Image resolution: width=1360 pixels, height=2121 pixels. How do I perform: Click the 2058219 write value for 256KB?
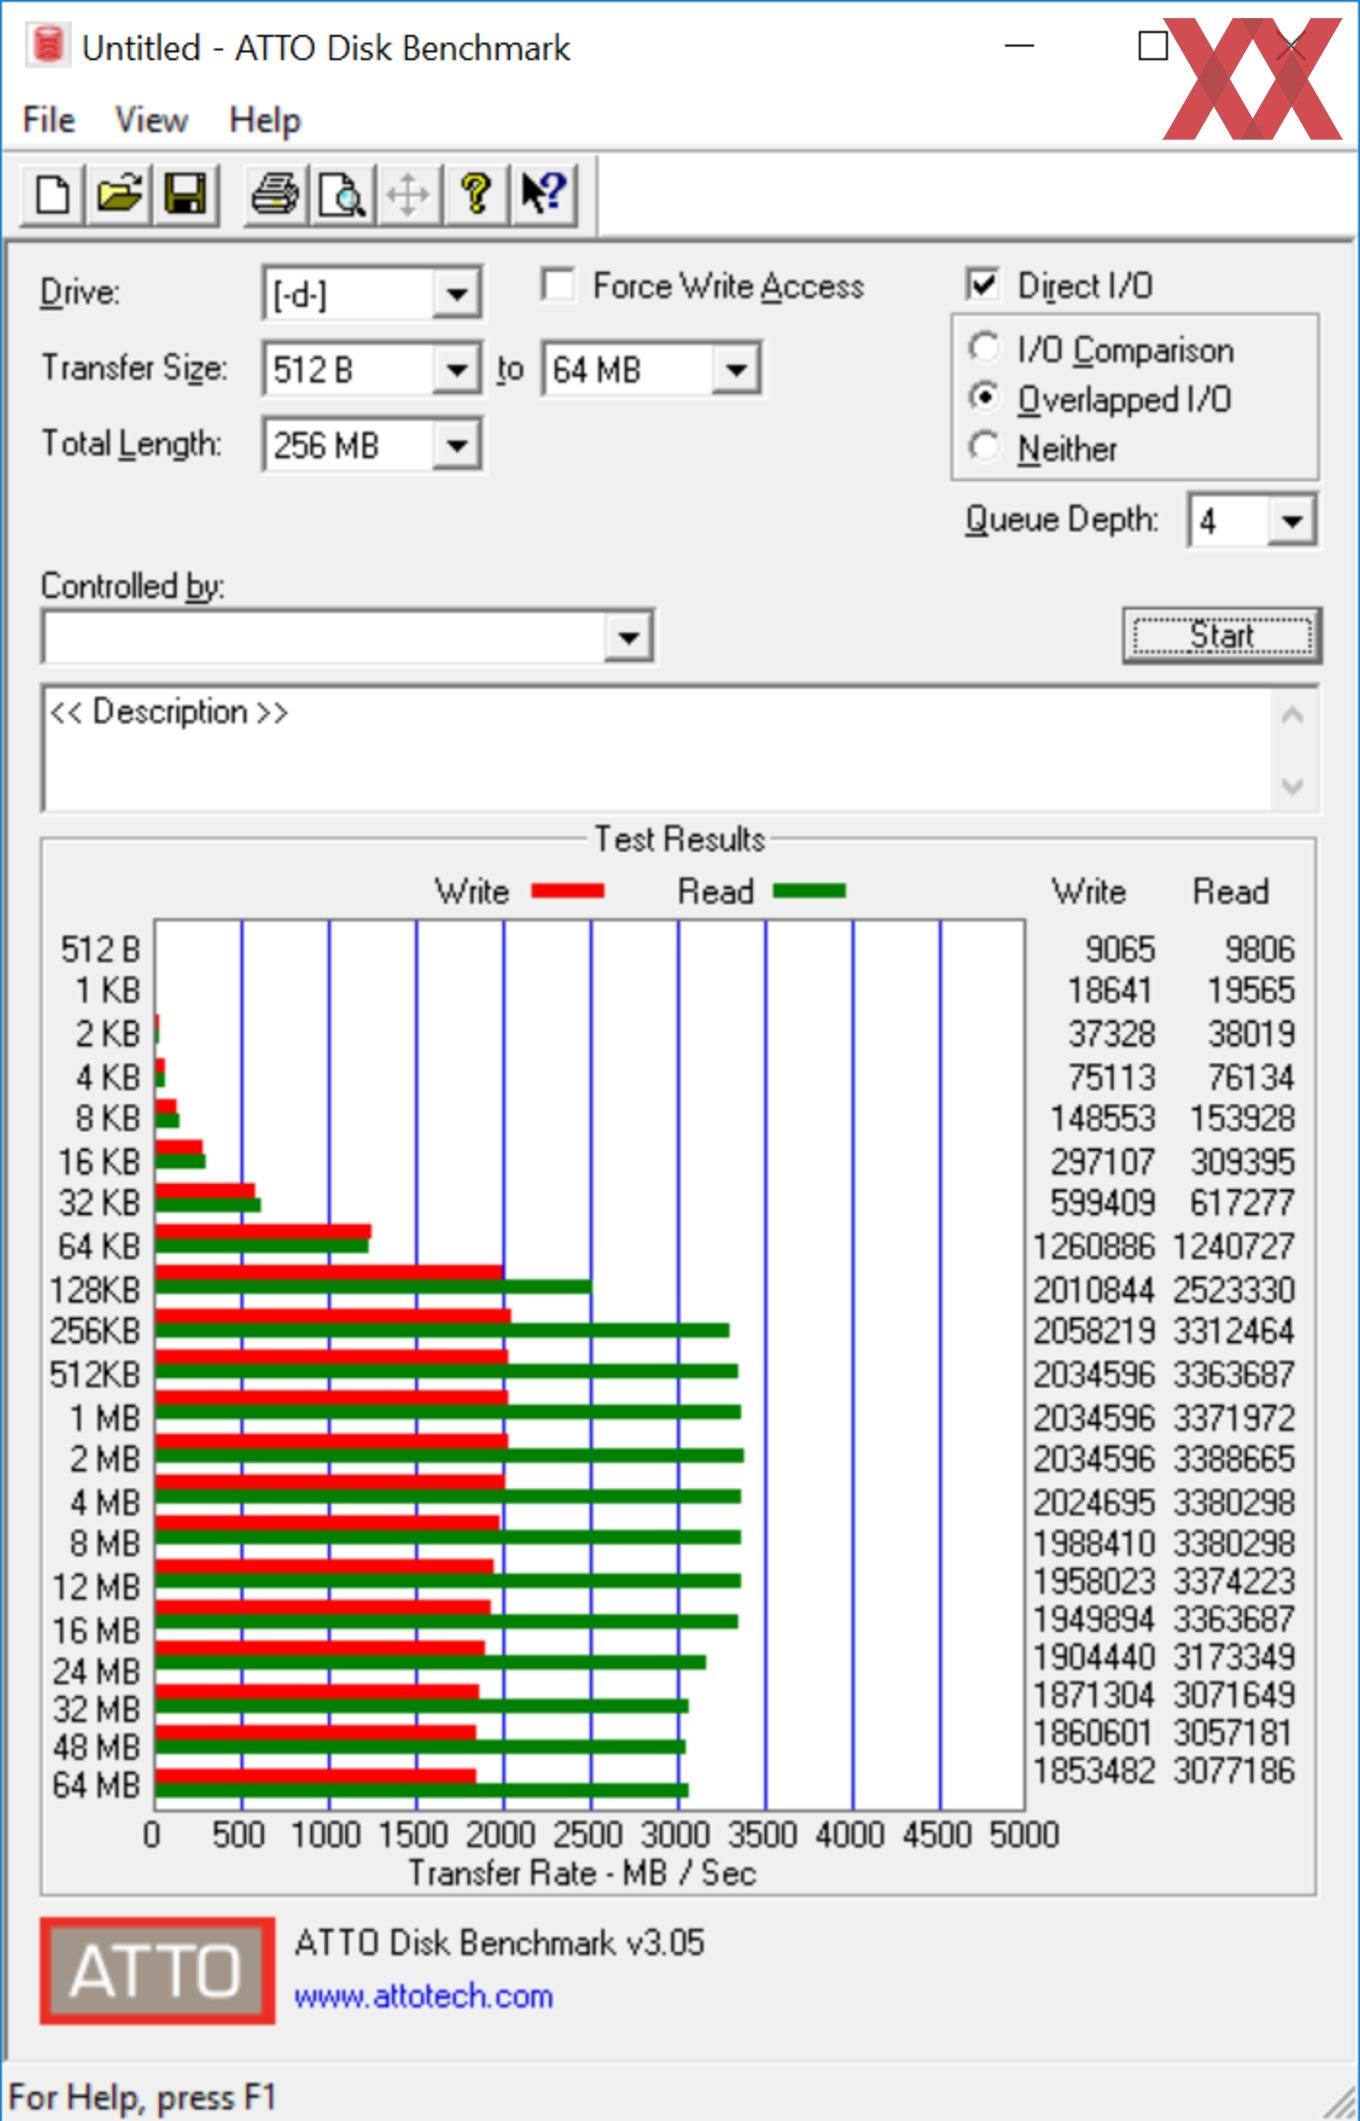tap(1094, 1331)
